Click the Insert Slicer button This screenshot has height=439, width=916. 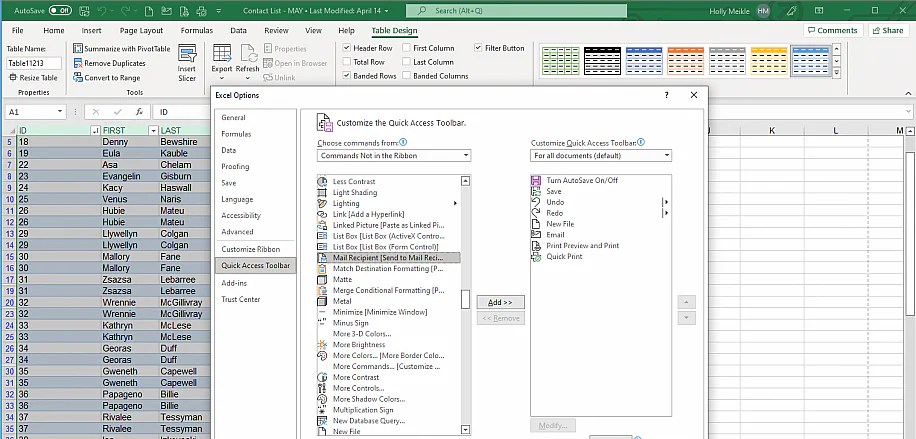(187, 63)
